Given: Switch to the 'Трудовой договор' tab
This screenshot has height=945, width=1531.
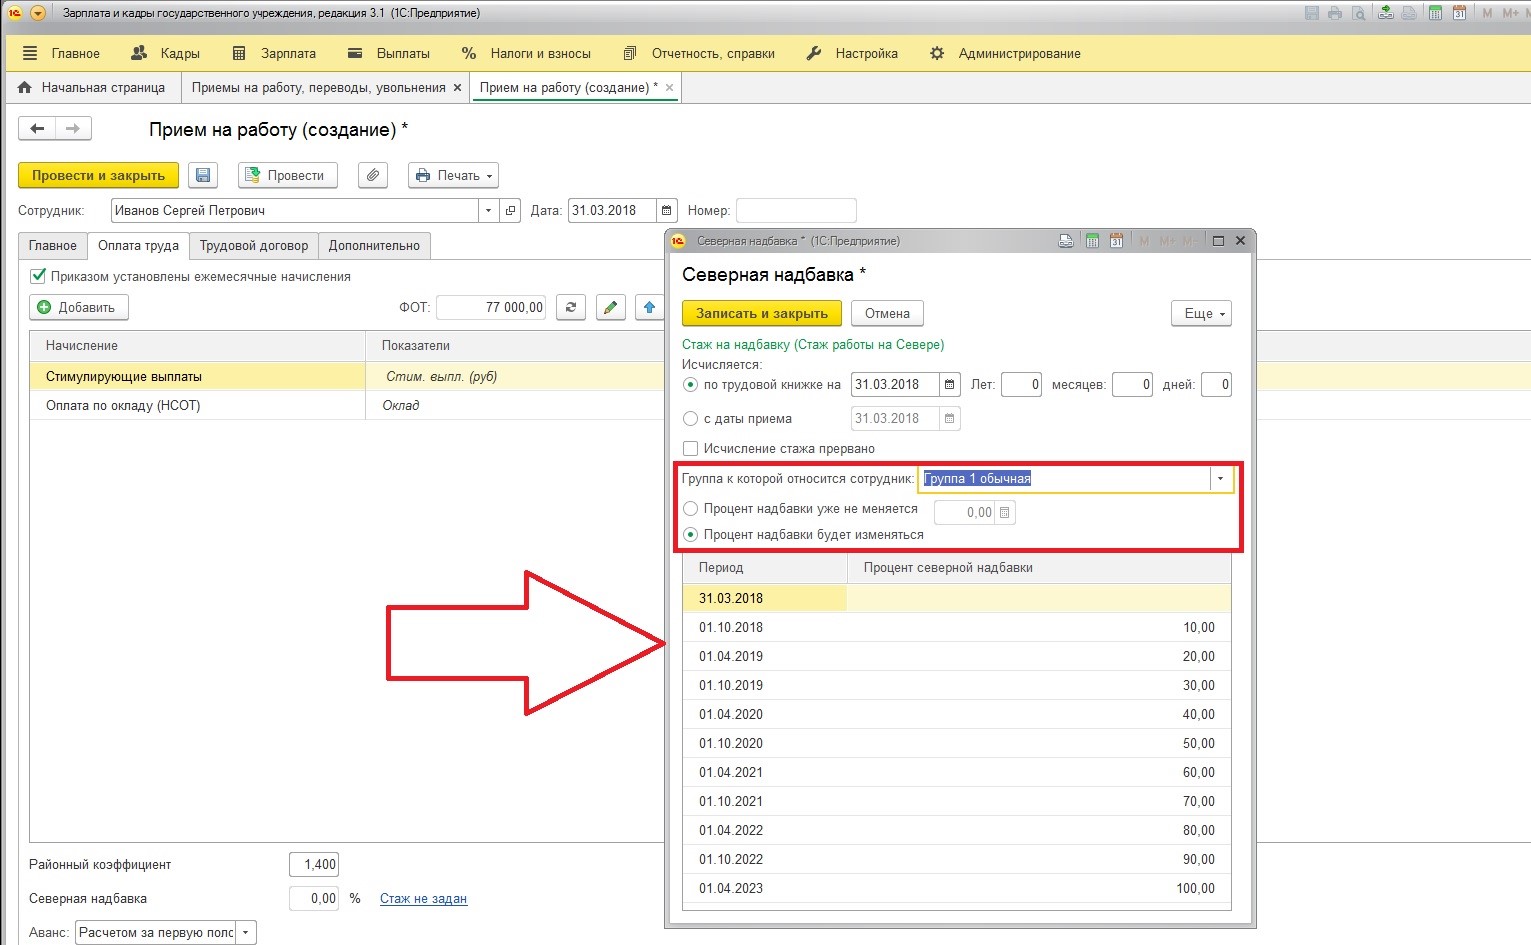Looking at the screenshot, I should (254, 245).
